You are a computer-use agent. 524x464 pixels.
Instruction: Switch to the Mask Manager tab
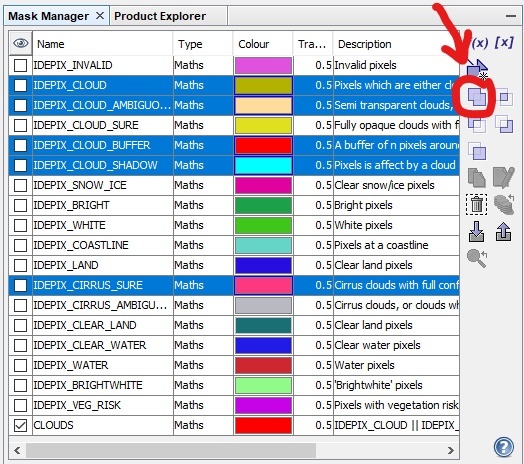point(48,16)
